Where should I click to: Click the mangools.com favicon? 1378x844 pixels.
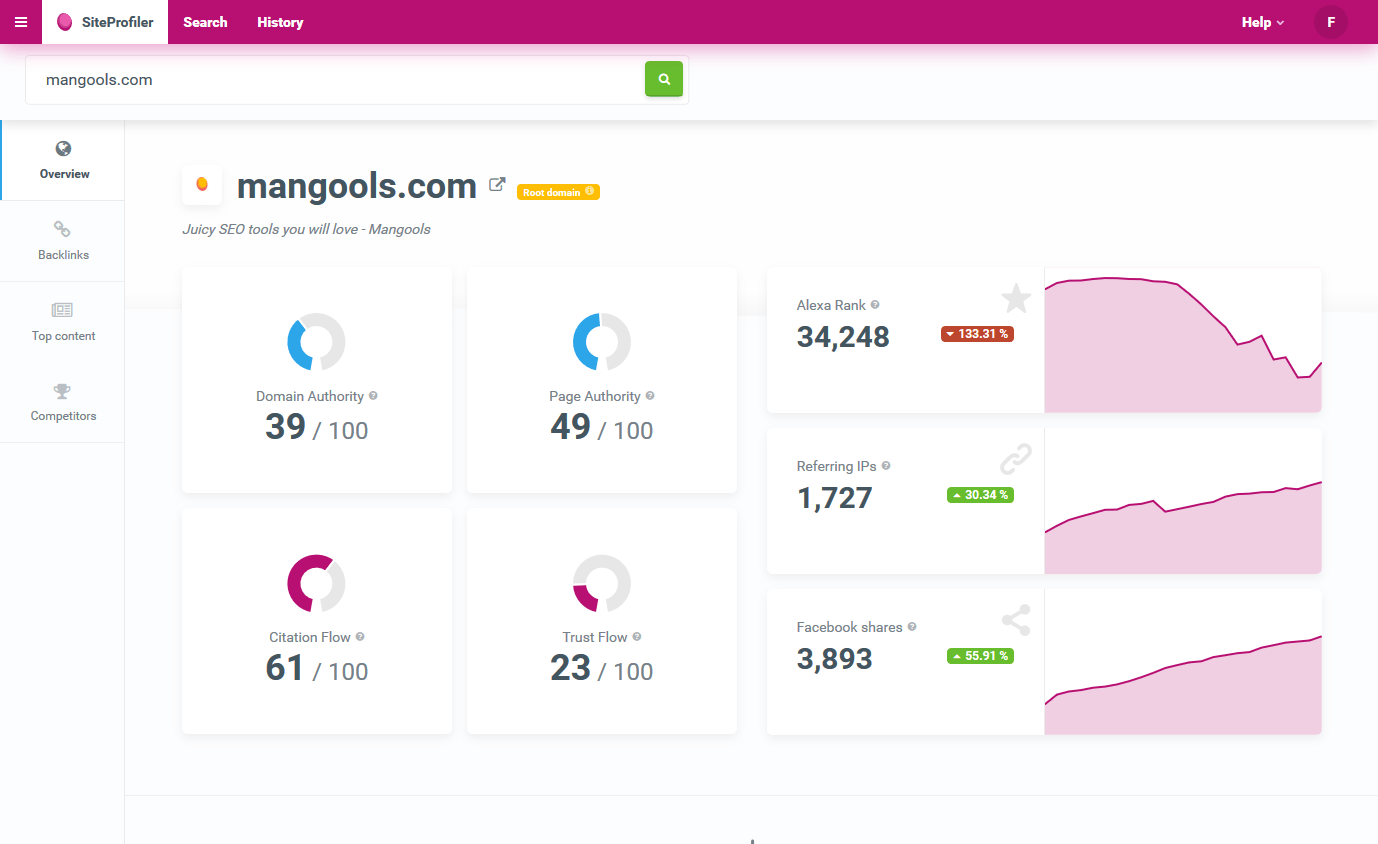(x=202, y=185)
